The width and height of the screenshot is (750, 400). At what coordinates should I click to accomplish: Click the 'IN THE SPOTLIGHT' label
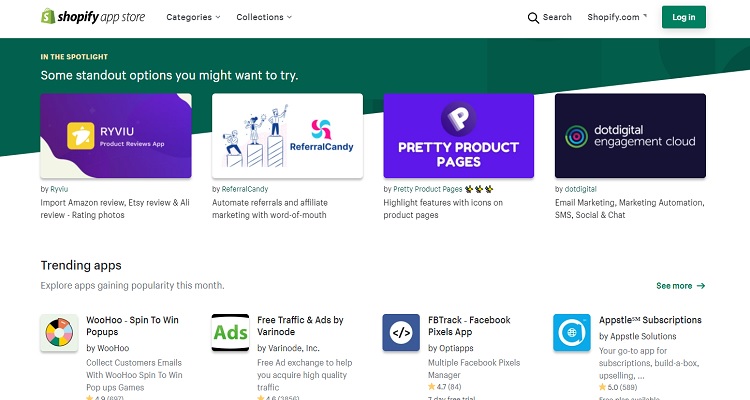74,56
